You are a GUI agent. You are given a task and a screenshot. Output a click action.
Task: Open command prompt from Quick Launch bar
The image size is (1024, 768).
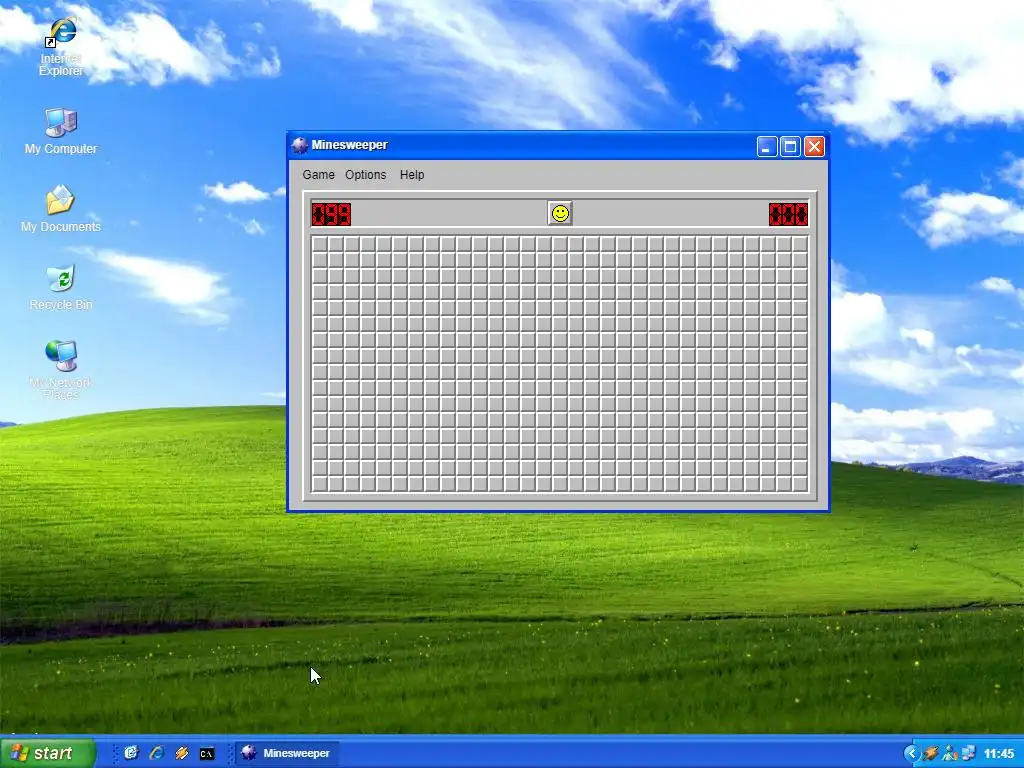click(206, 754)
